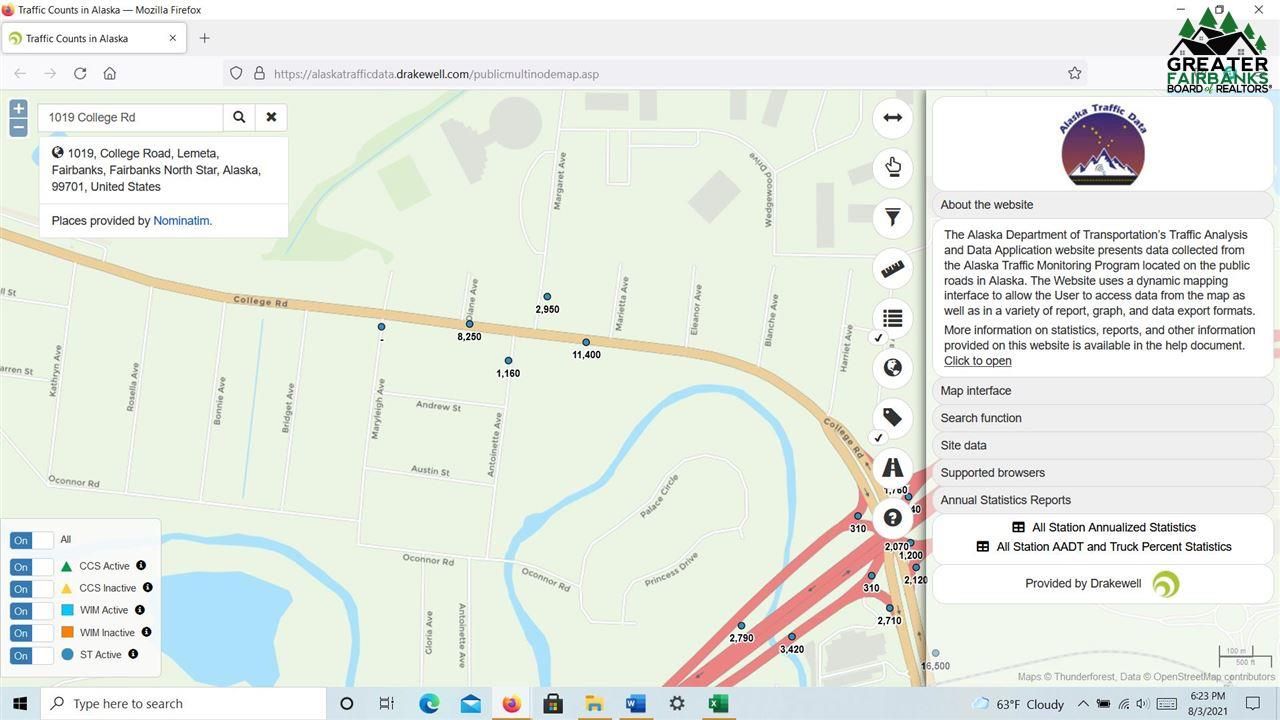
Task: Open the help question mark icon
Action: [x=893, y=518]
